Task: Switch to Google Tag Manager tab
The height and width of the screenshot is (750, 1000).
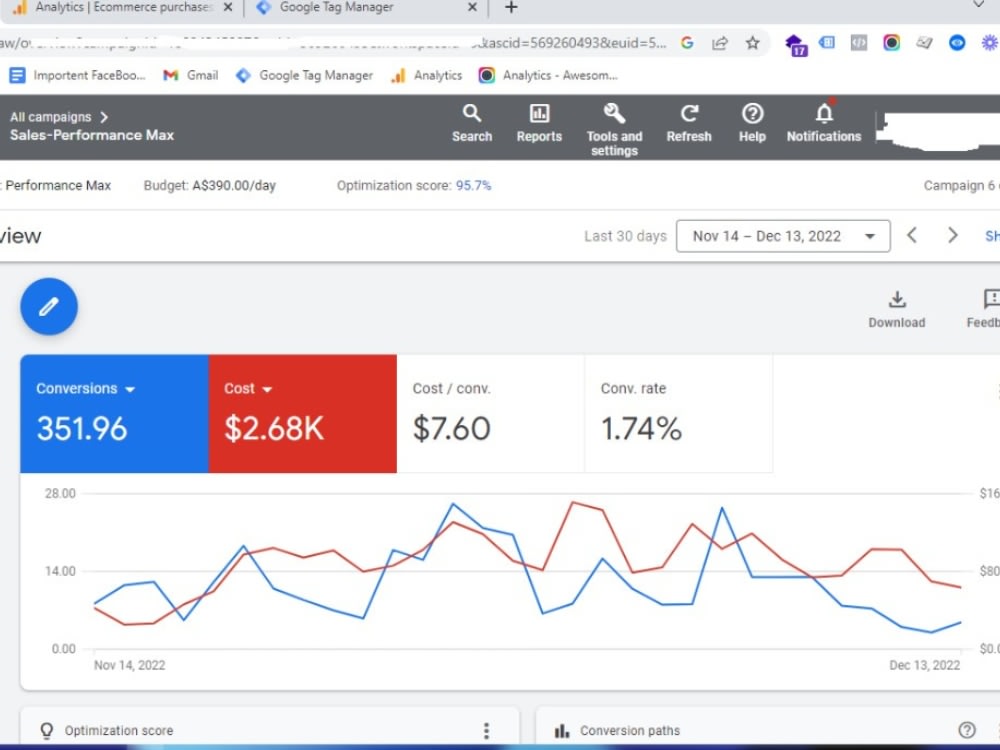Action: [366, 8]
